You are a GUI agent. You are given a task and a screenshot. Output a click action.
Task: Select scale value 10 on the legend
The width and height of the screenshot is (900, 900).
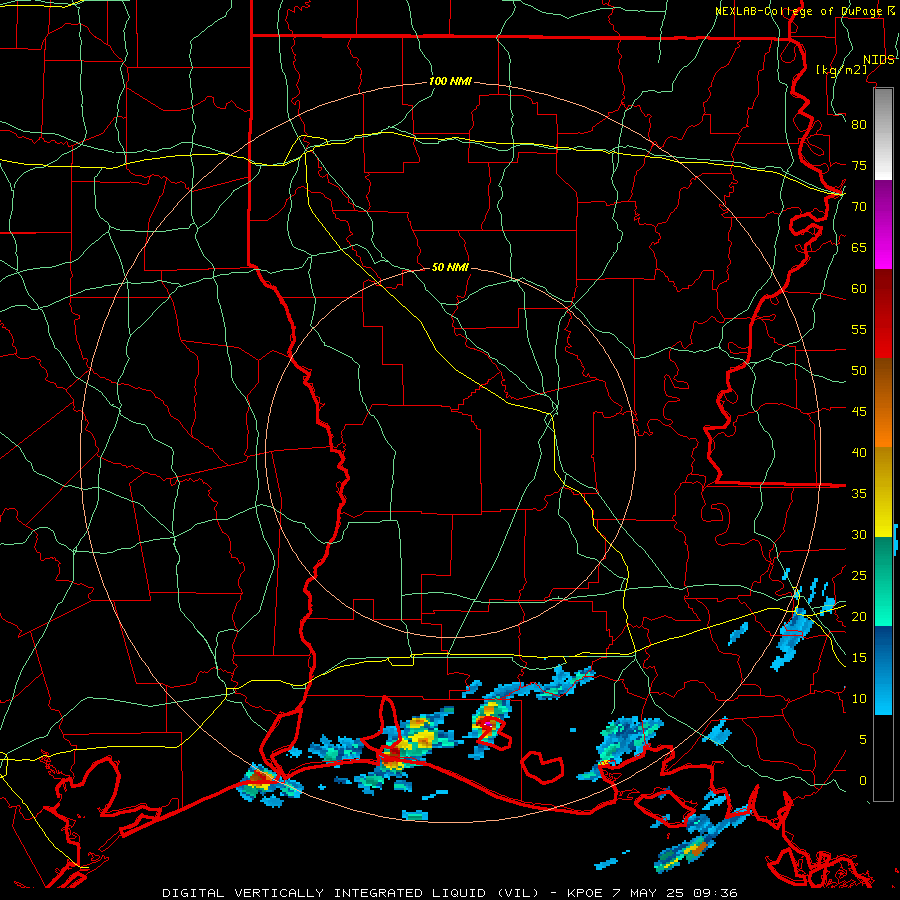point(859,699)
